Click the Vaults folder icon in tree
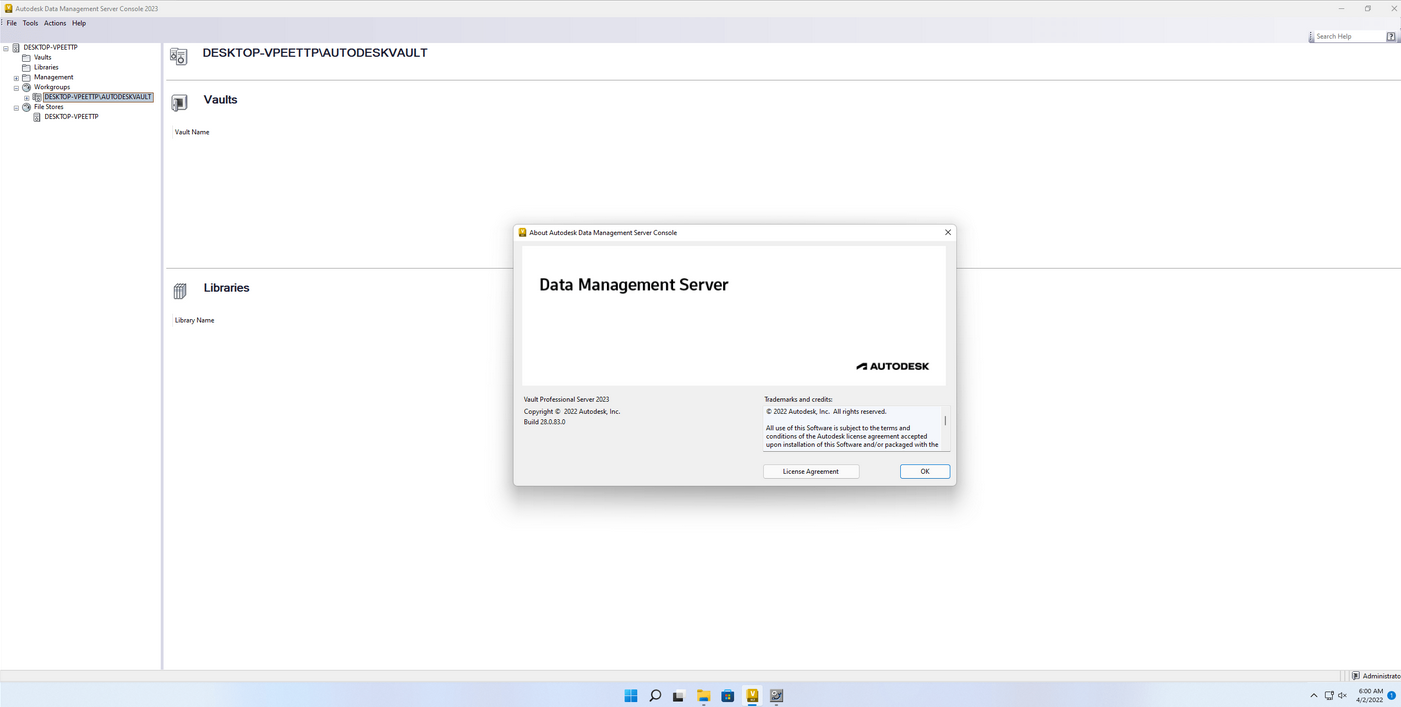Viewport: 1401px width, 707px height. pos(26,57)
